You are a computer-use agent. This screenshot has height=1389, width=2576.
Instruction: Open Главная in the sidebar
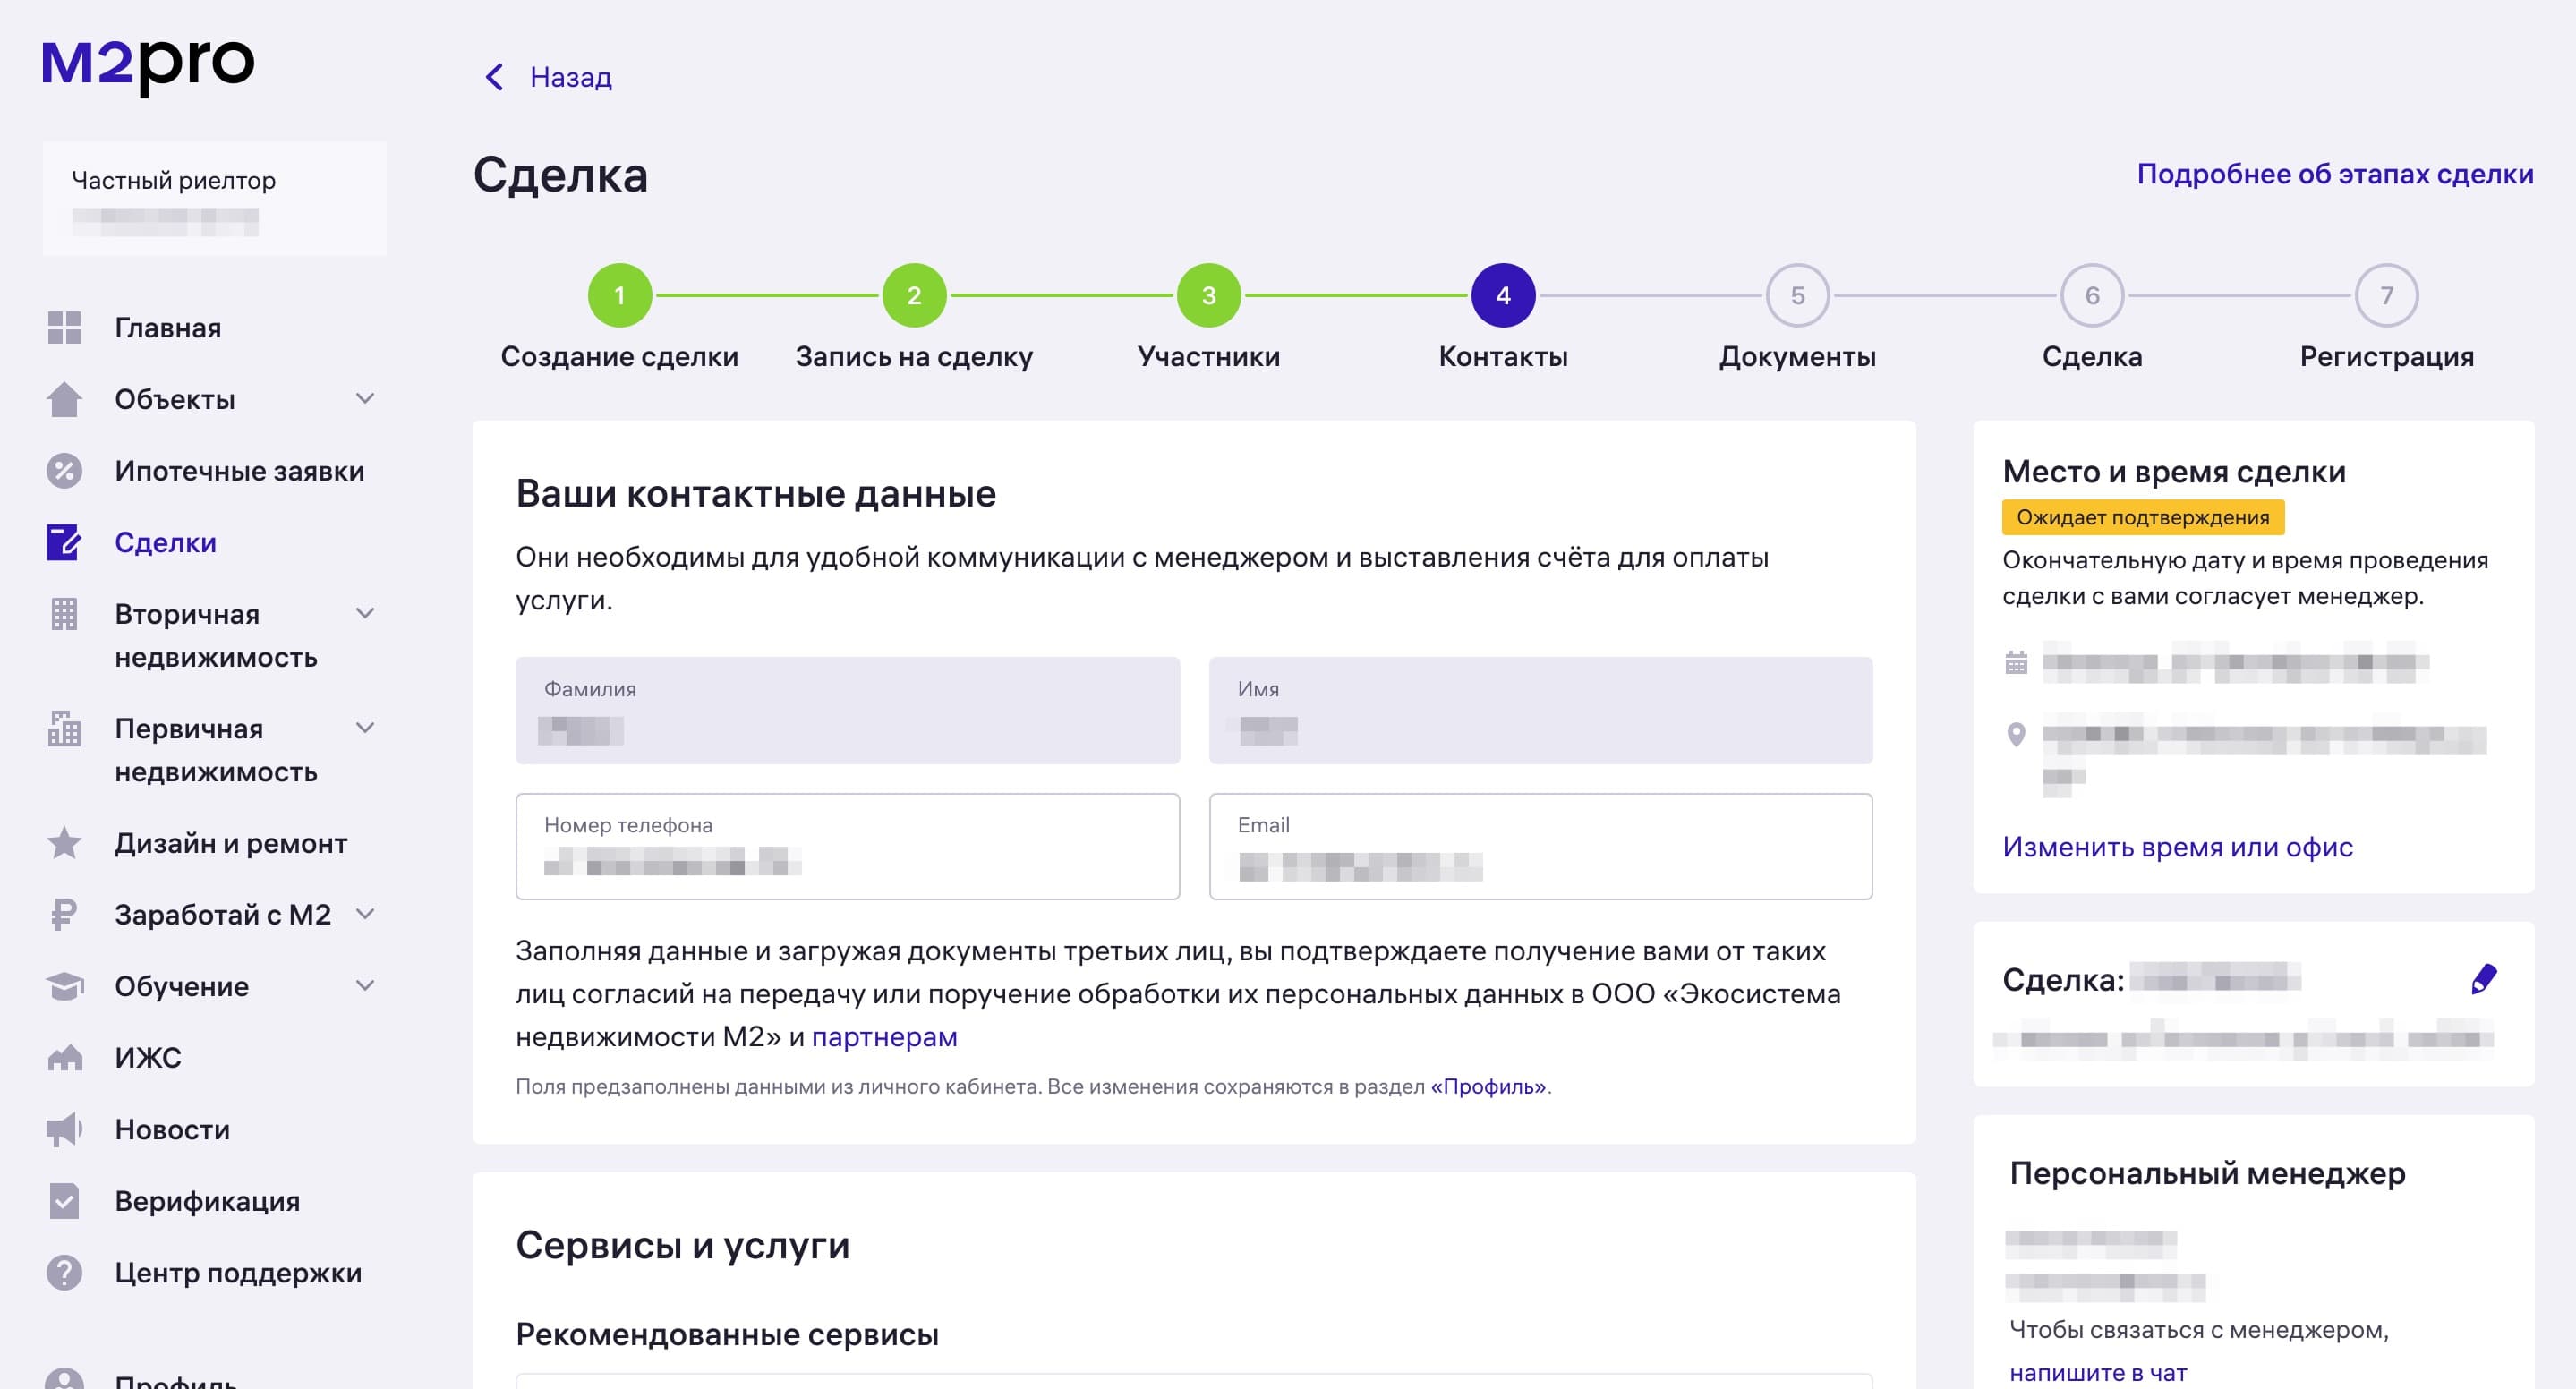tap(168, 328)
